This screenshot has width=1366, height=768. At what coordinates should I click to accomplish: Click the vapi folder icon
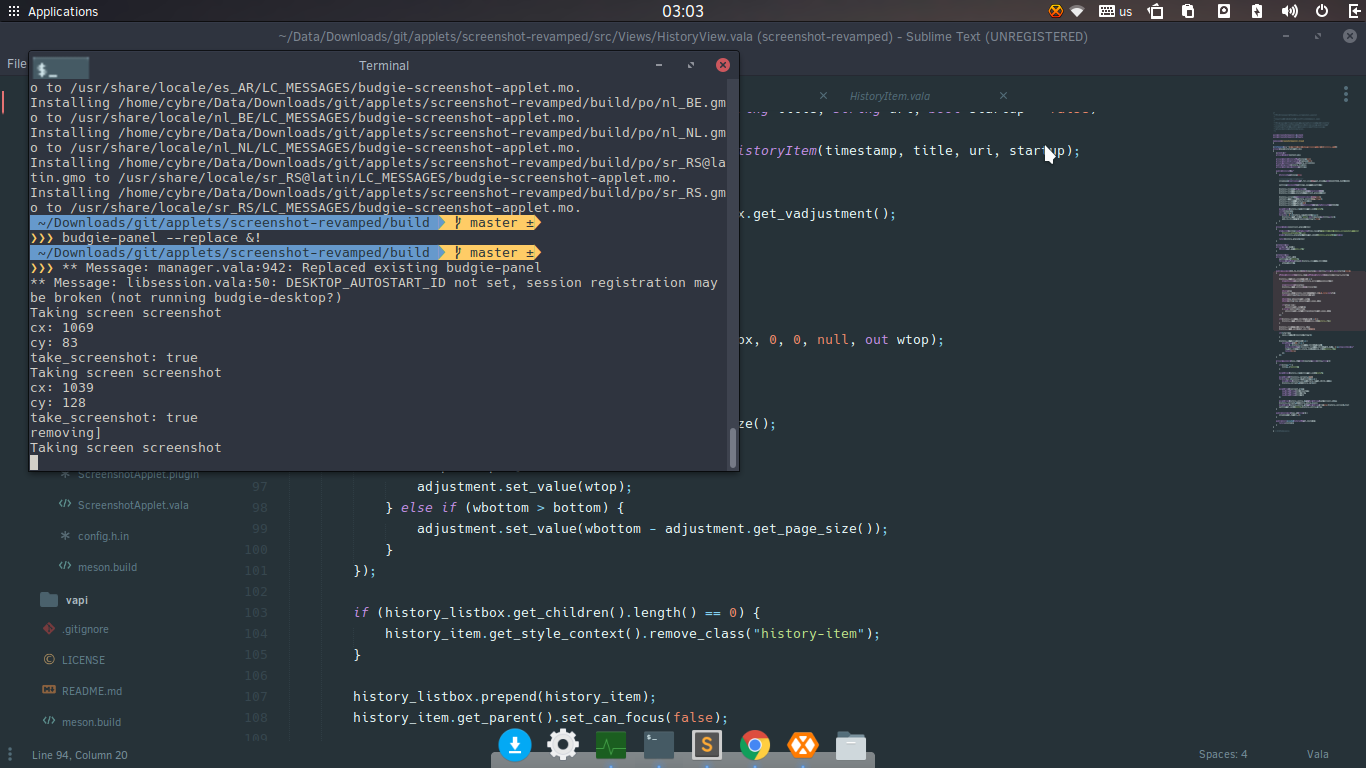pyautogui.click(x=49, y=600)
